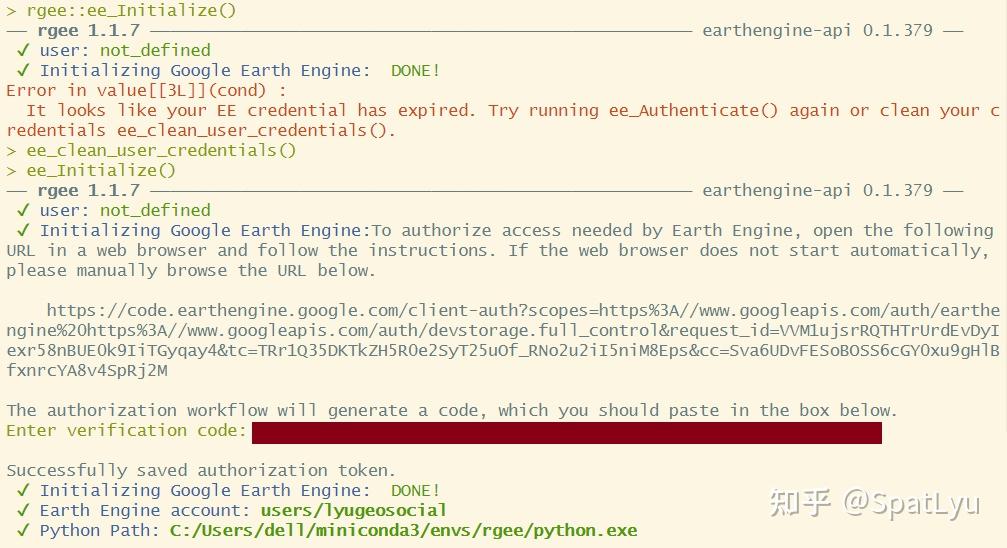
Task: Select the users/lyugeosocial account name
Action: point(353,510)
